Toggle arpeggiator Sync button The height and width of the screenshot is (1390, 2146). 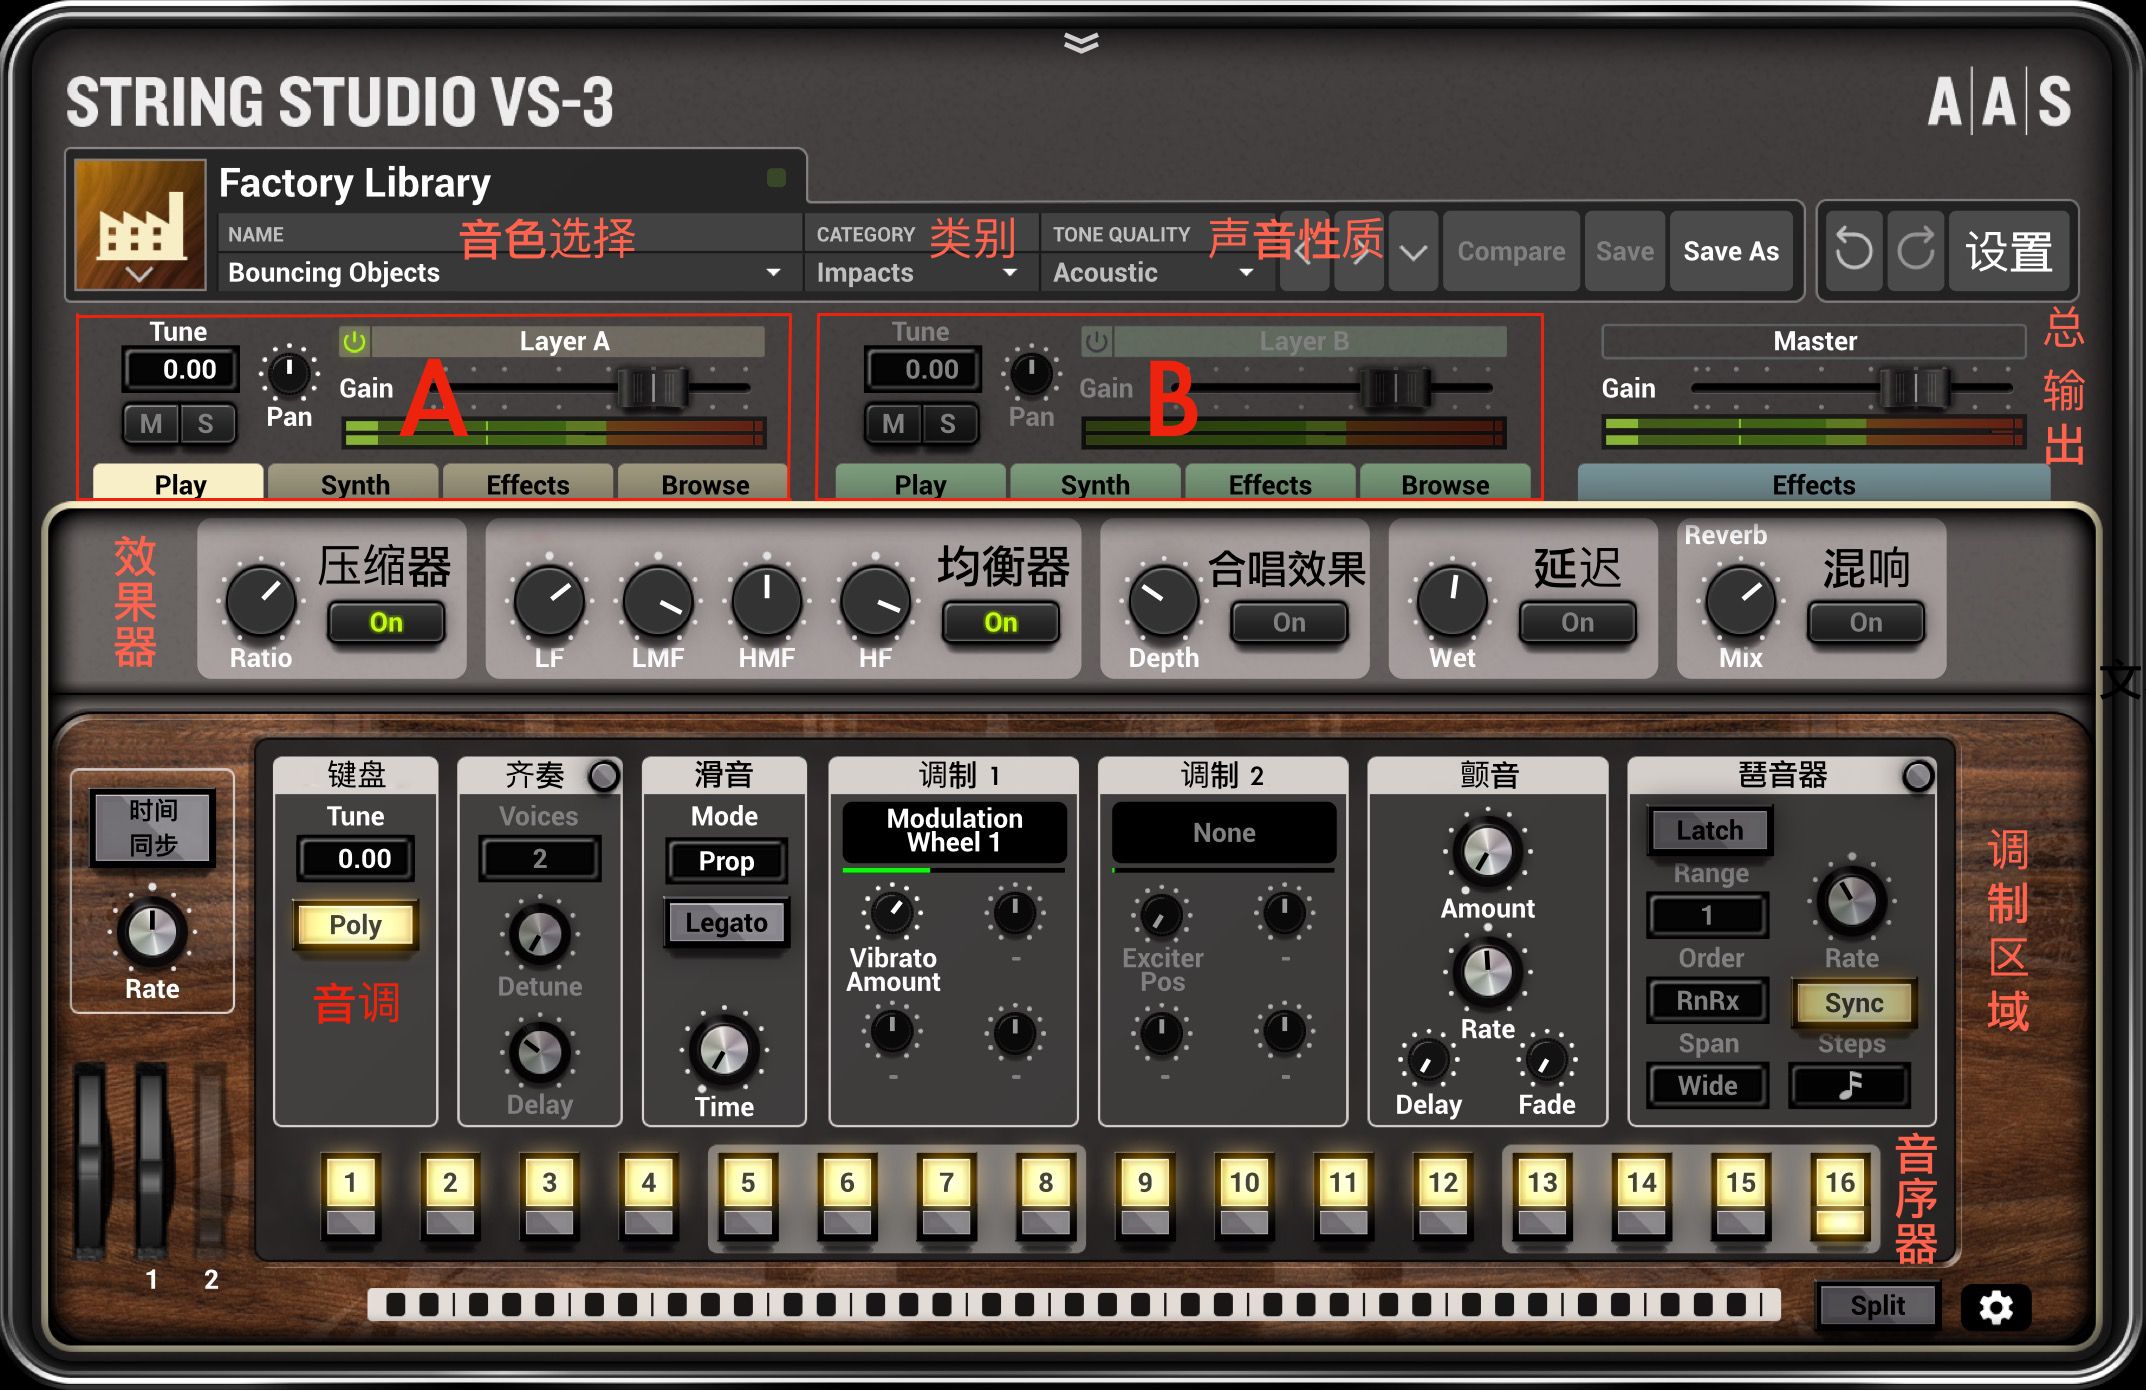pos(1853,1003)
